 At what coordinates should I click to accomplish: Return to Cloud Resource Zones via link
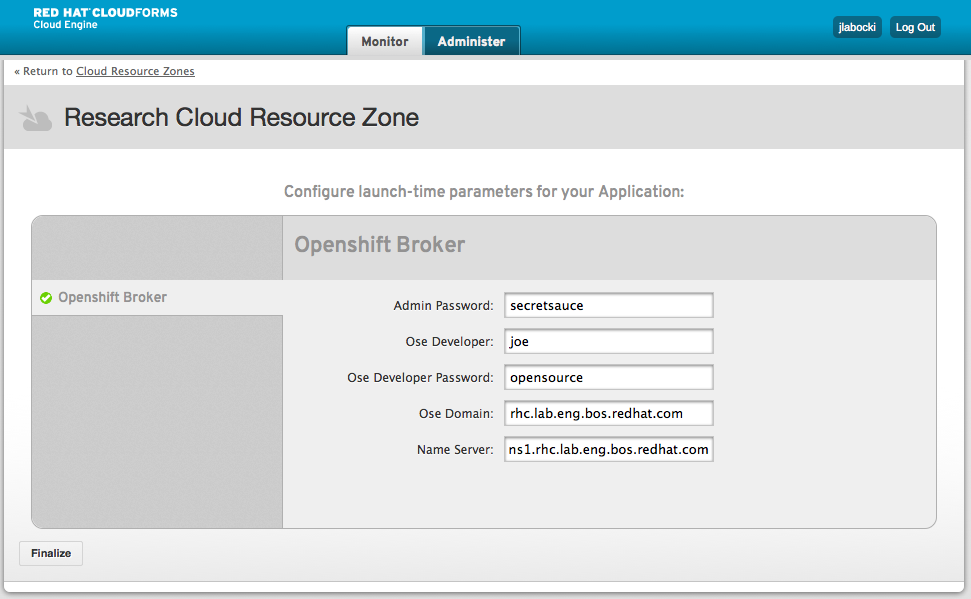point(135,72)
